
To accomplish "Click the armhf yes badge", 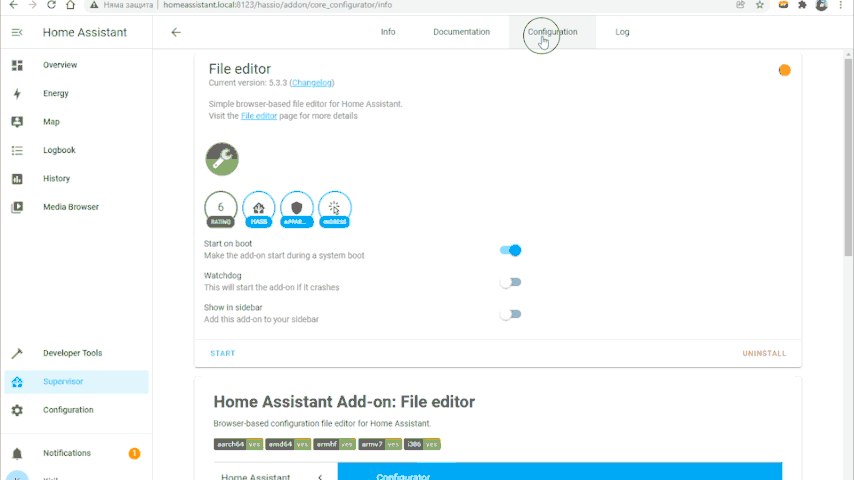I will coord(334,445).
